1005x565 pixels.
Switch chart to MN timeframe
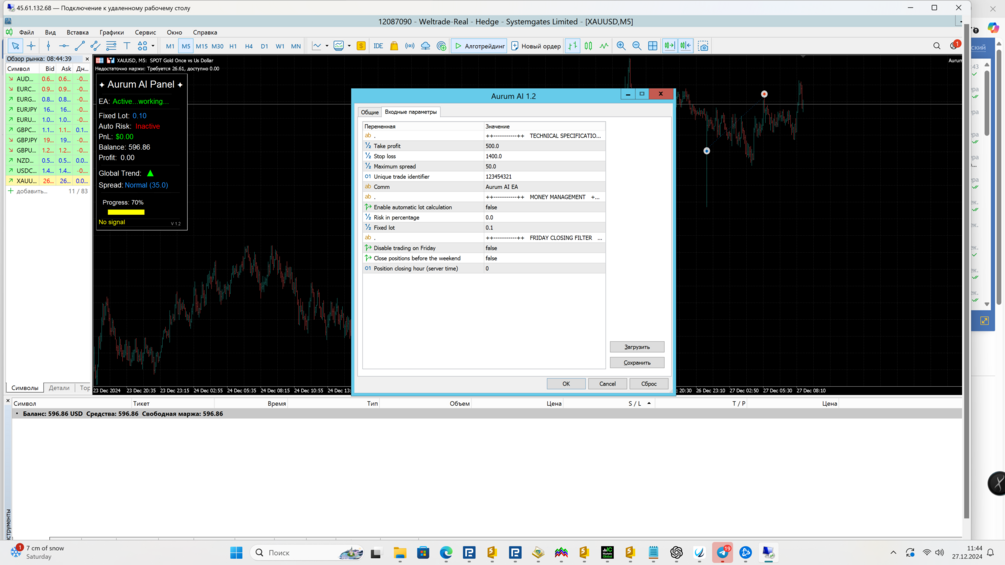click(295, 46)
